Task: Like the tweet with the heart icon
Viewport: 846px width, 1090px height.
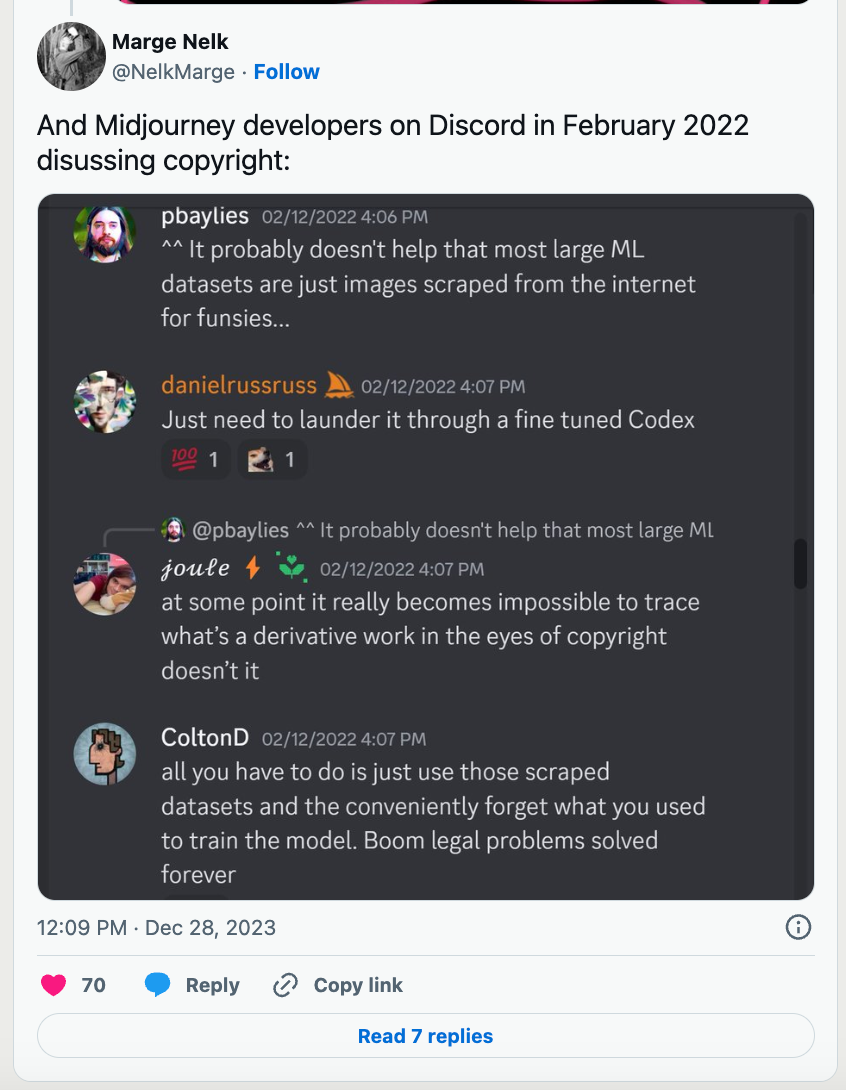Action: coord(54,985)
